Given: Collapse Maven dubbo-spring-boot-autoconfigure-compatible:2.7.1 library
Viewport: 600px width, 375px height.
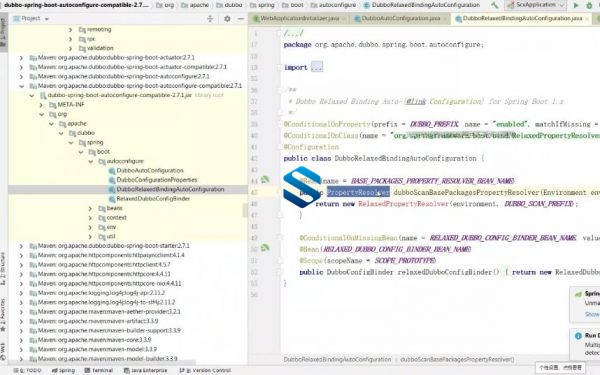Looking at the screenshot, I should pyautogui.click(x=21, y=86).
